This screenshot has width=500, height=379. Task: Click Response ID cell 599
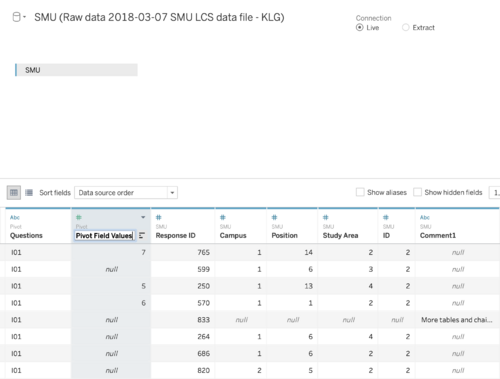183,269
